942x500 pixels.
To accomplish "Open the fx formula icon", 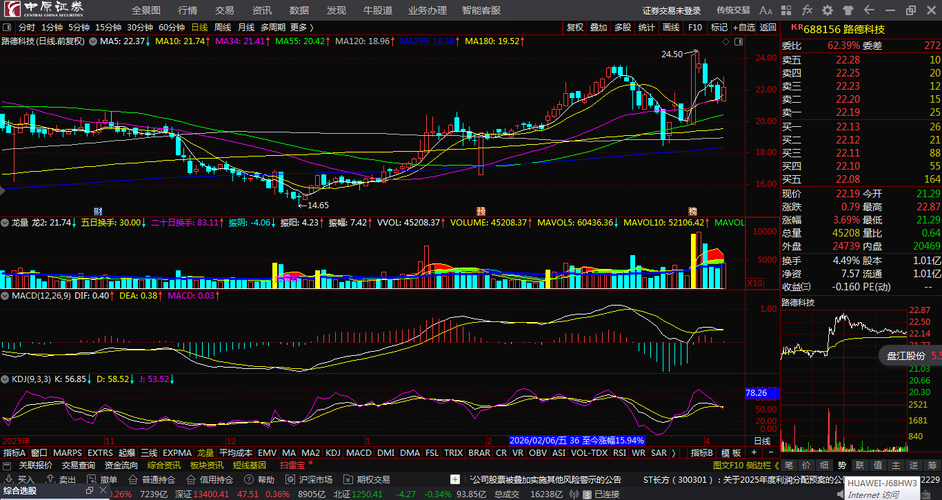I will [x=806, y=10].
